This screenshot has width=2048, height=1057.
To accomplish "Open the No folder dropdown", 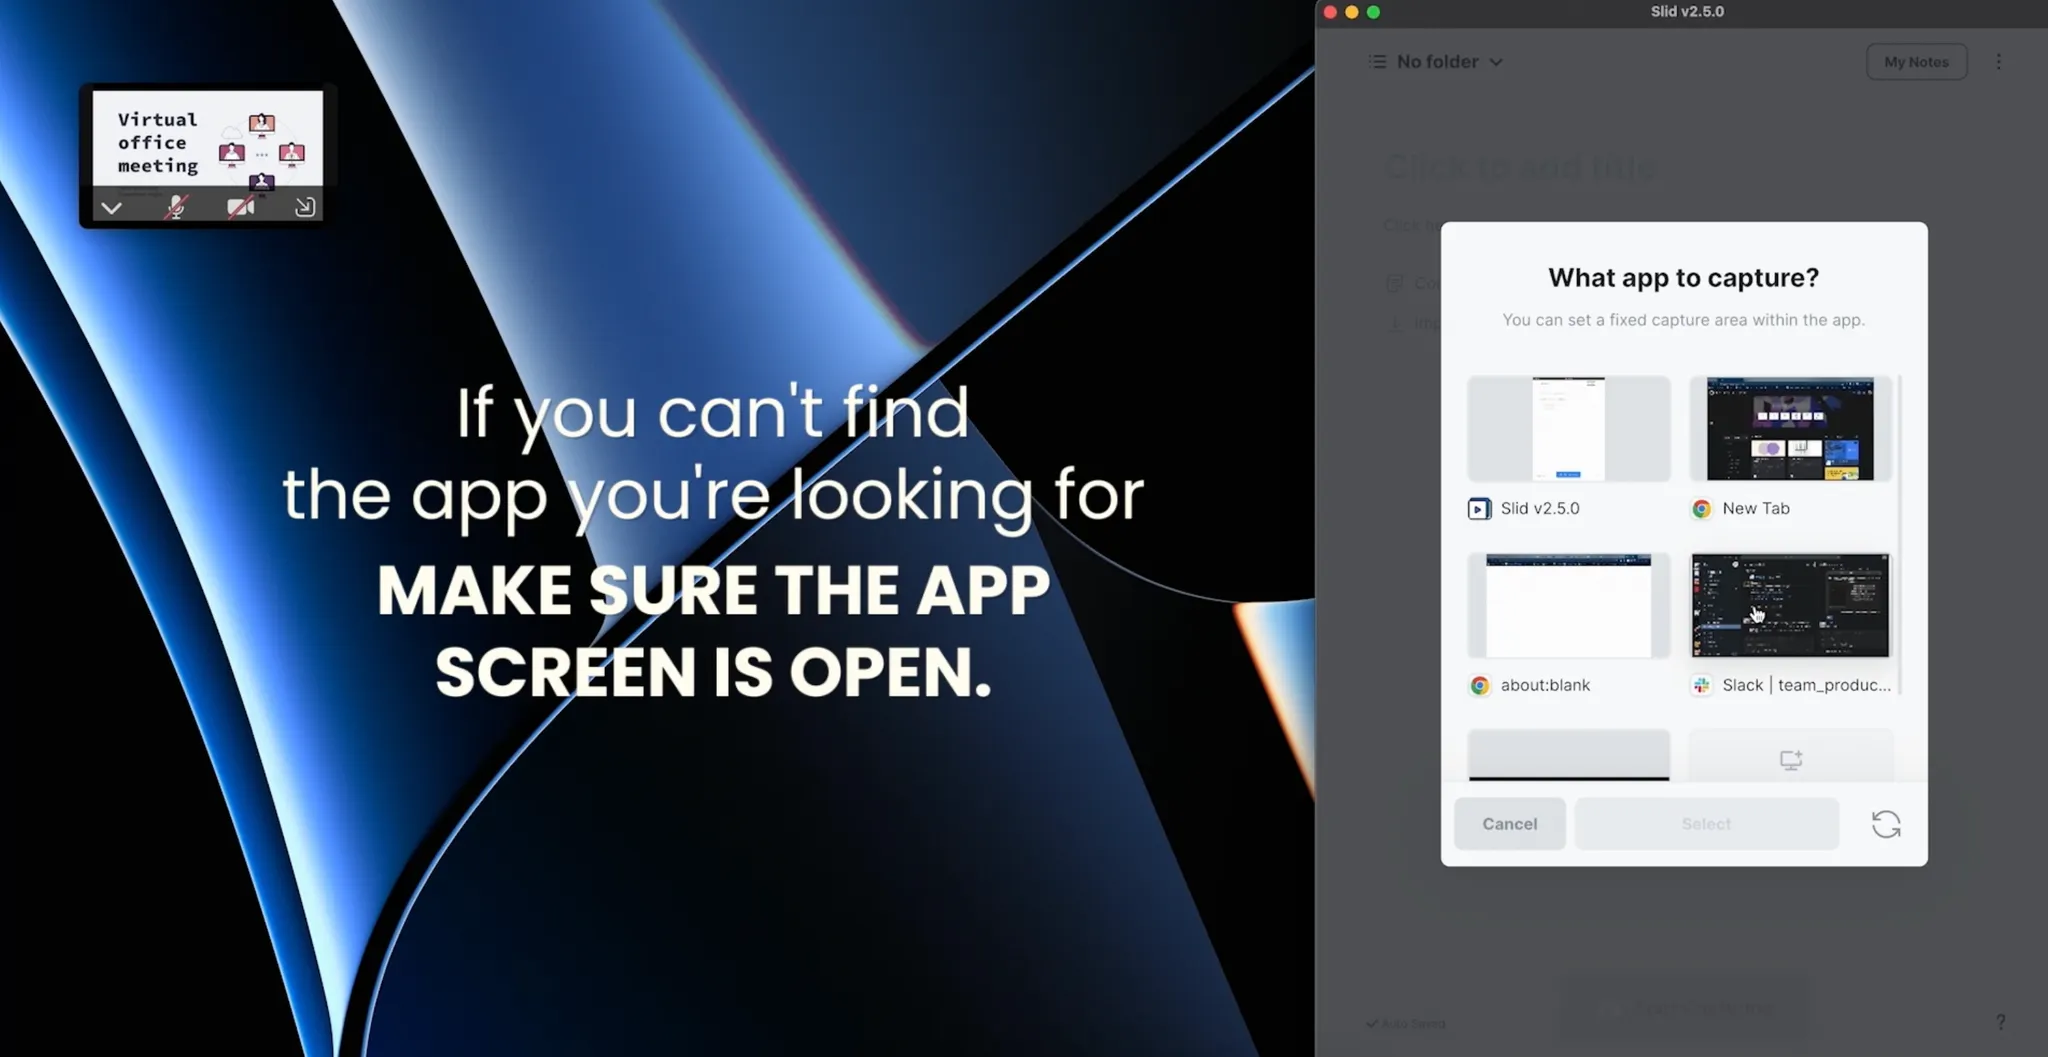I will [x=1449, y=62].
